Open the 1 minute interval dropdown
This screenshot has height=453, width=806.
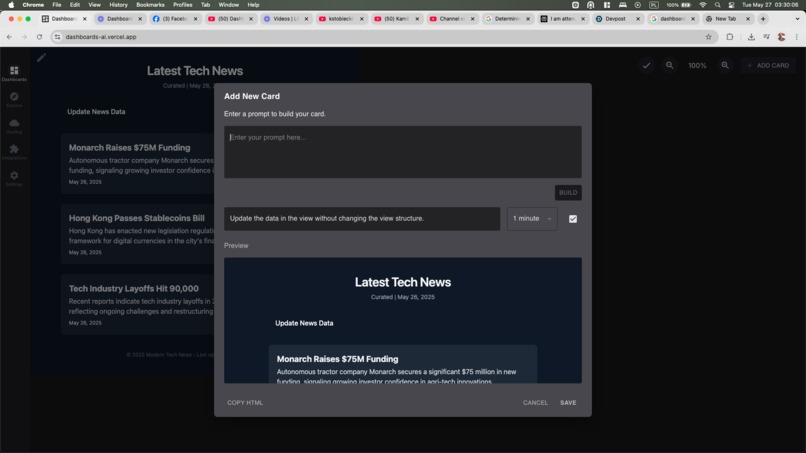532,219
